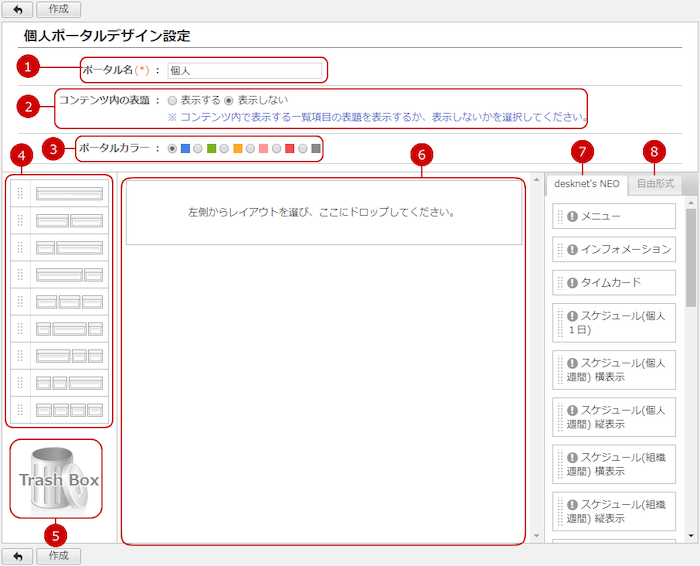This screenshot has width=700, height=566.
Task: Choose the blue portal color swatch
Action: pos(186,149)
